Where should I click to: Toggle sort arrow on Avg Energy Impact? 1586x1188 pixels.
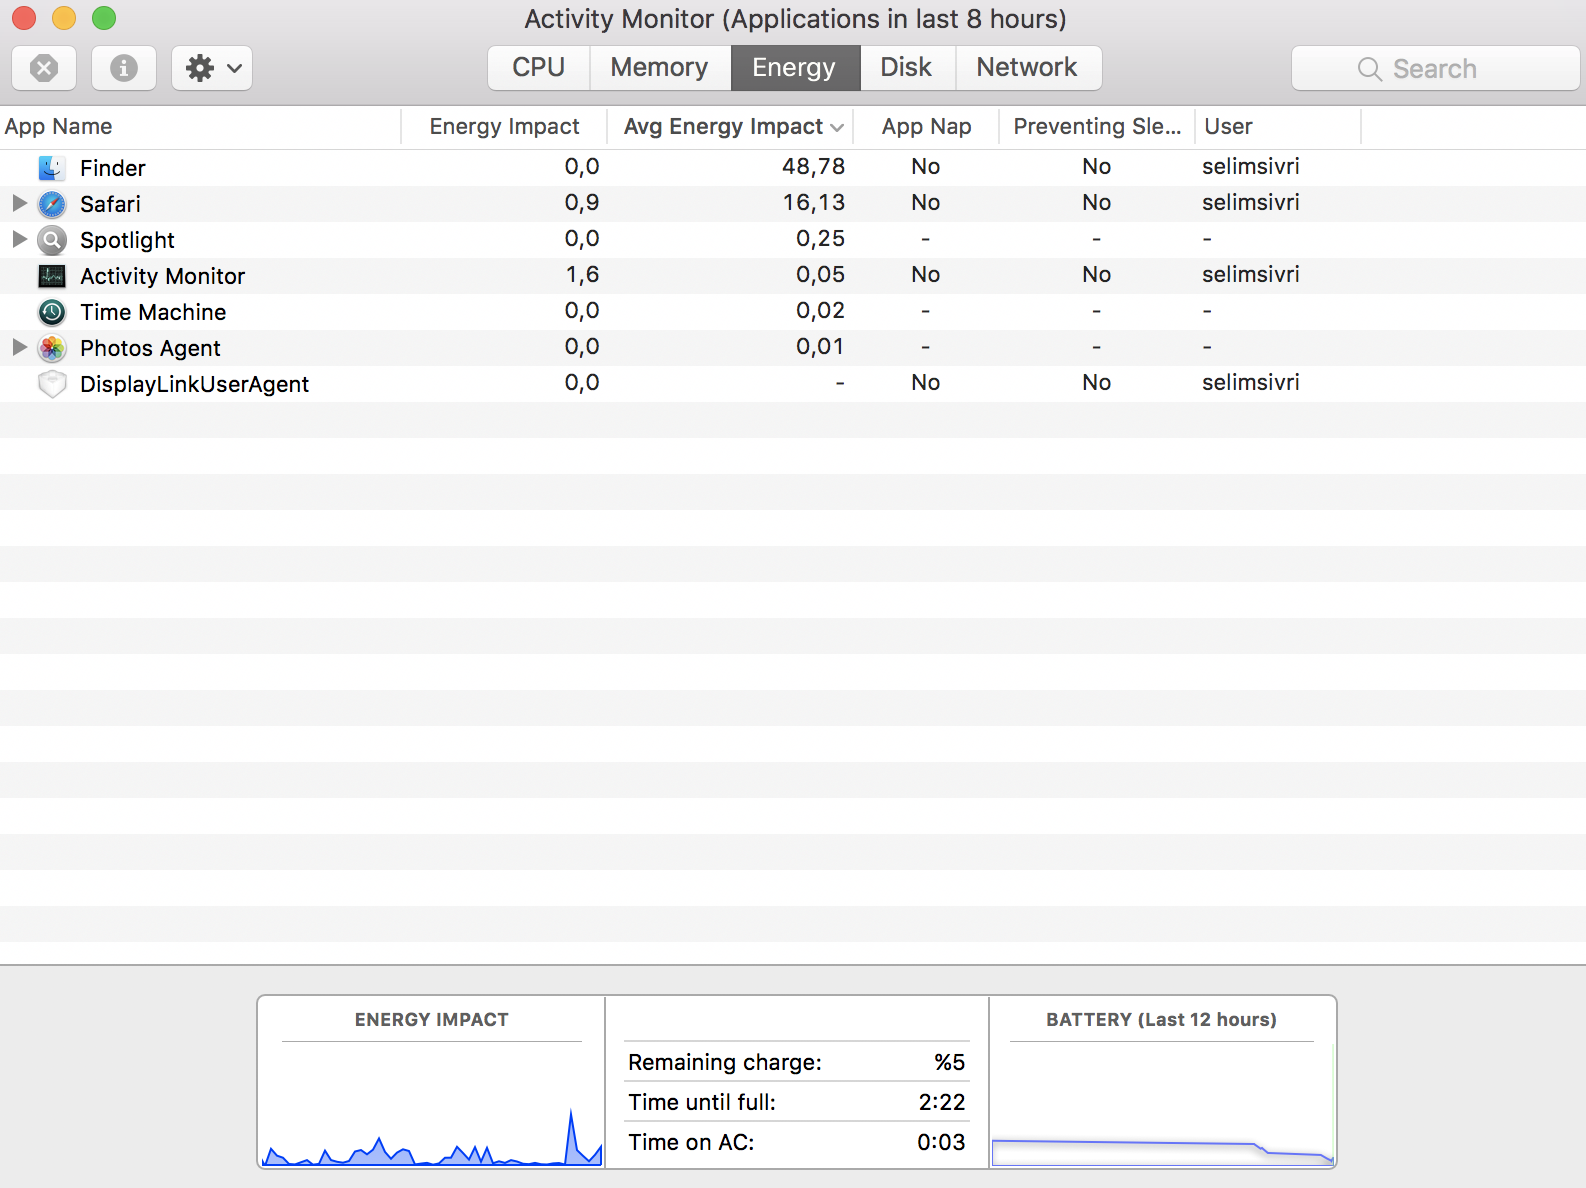point(837,127)
